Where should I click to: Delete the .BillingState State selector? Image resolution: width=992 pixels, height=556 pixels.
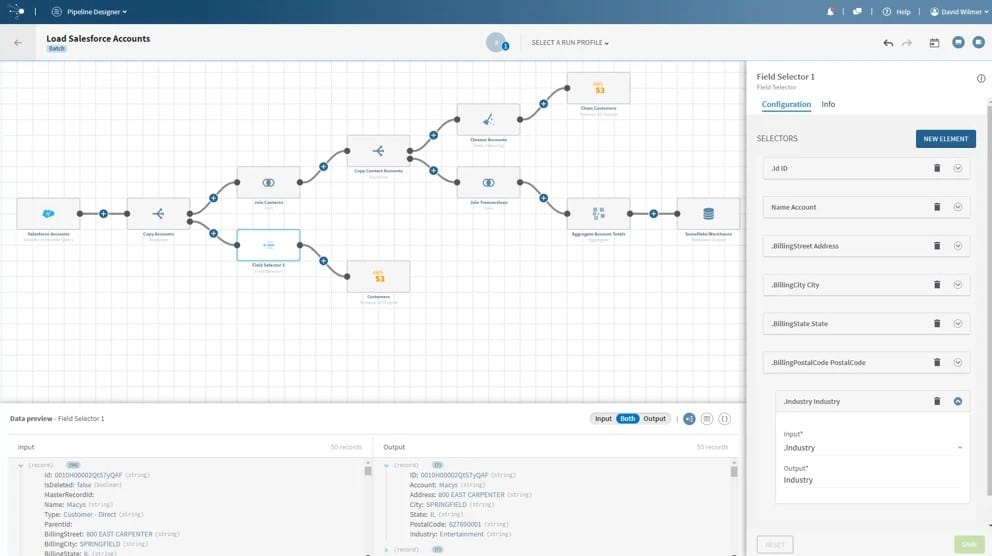[937, 323]
